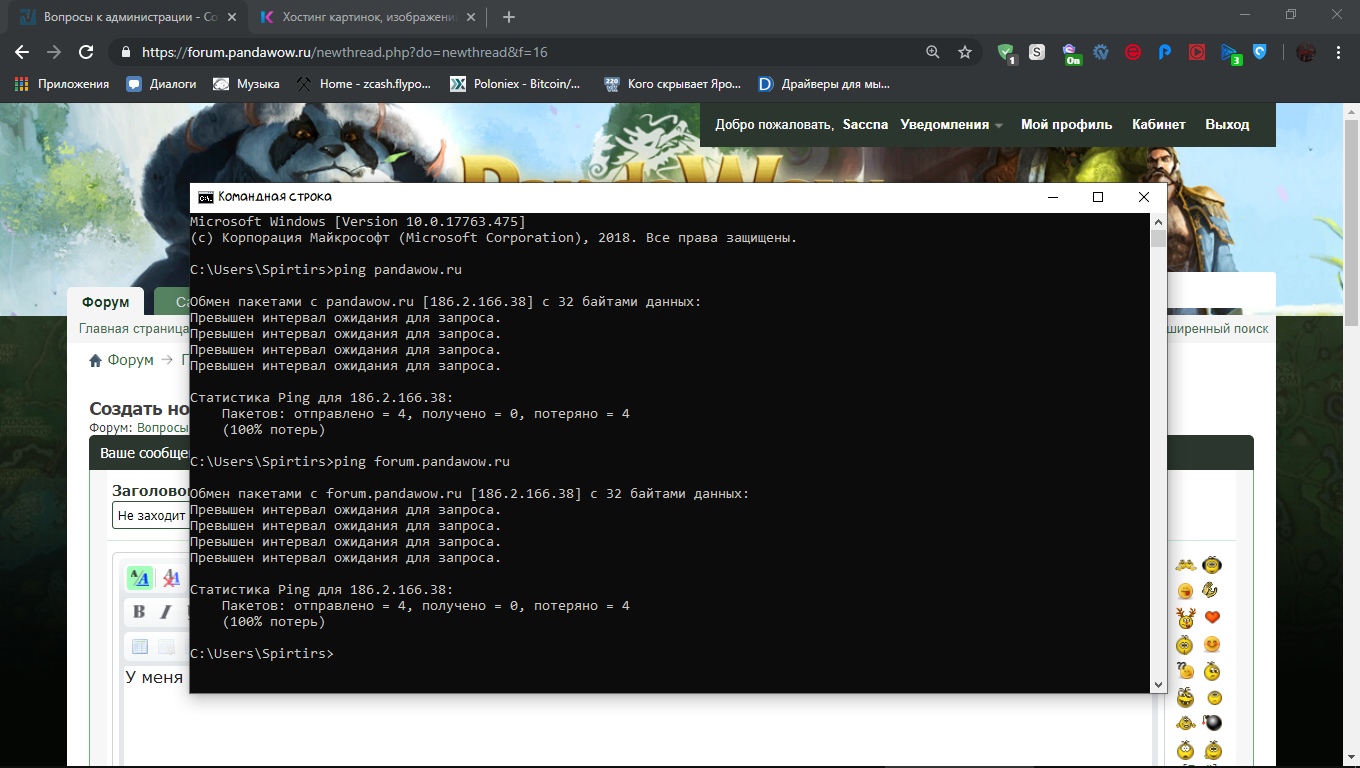The image size is (1360, 768).
Task: Click the remove formatting icon in editor
Action: 171,578
